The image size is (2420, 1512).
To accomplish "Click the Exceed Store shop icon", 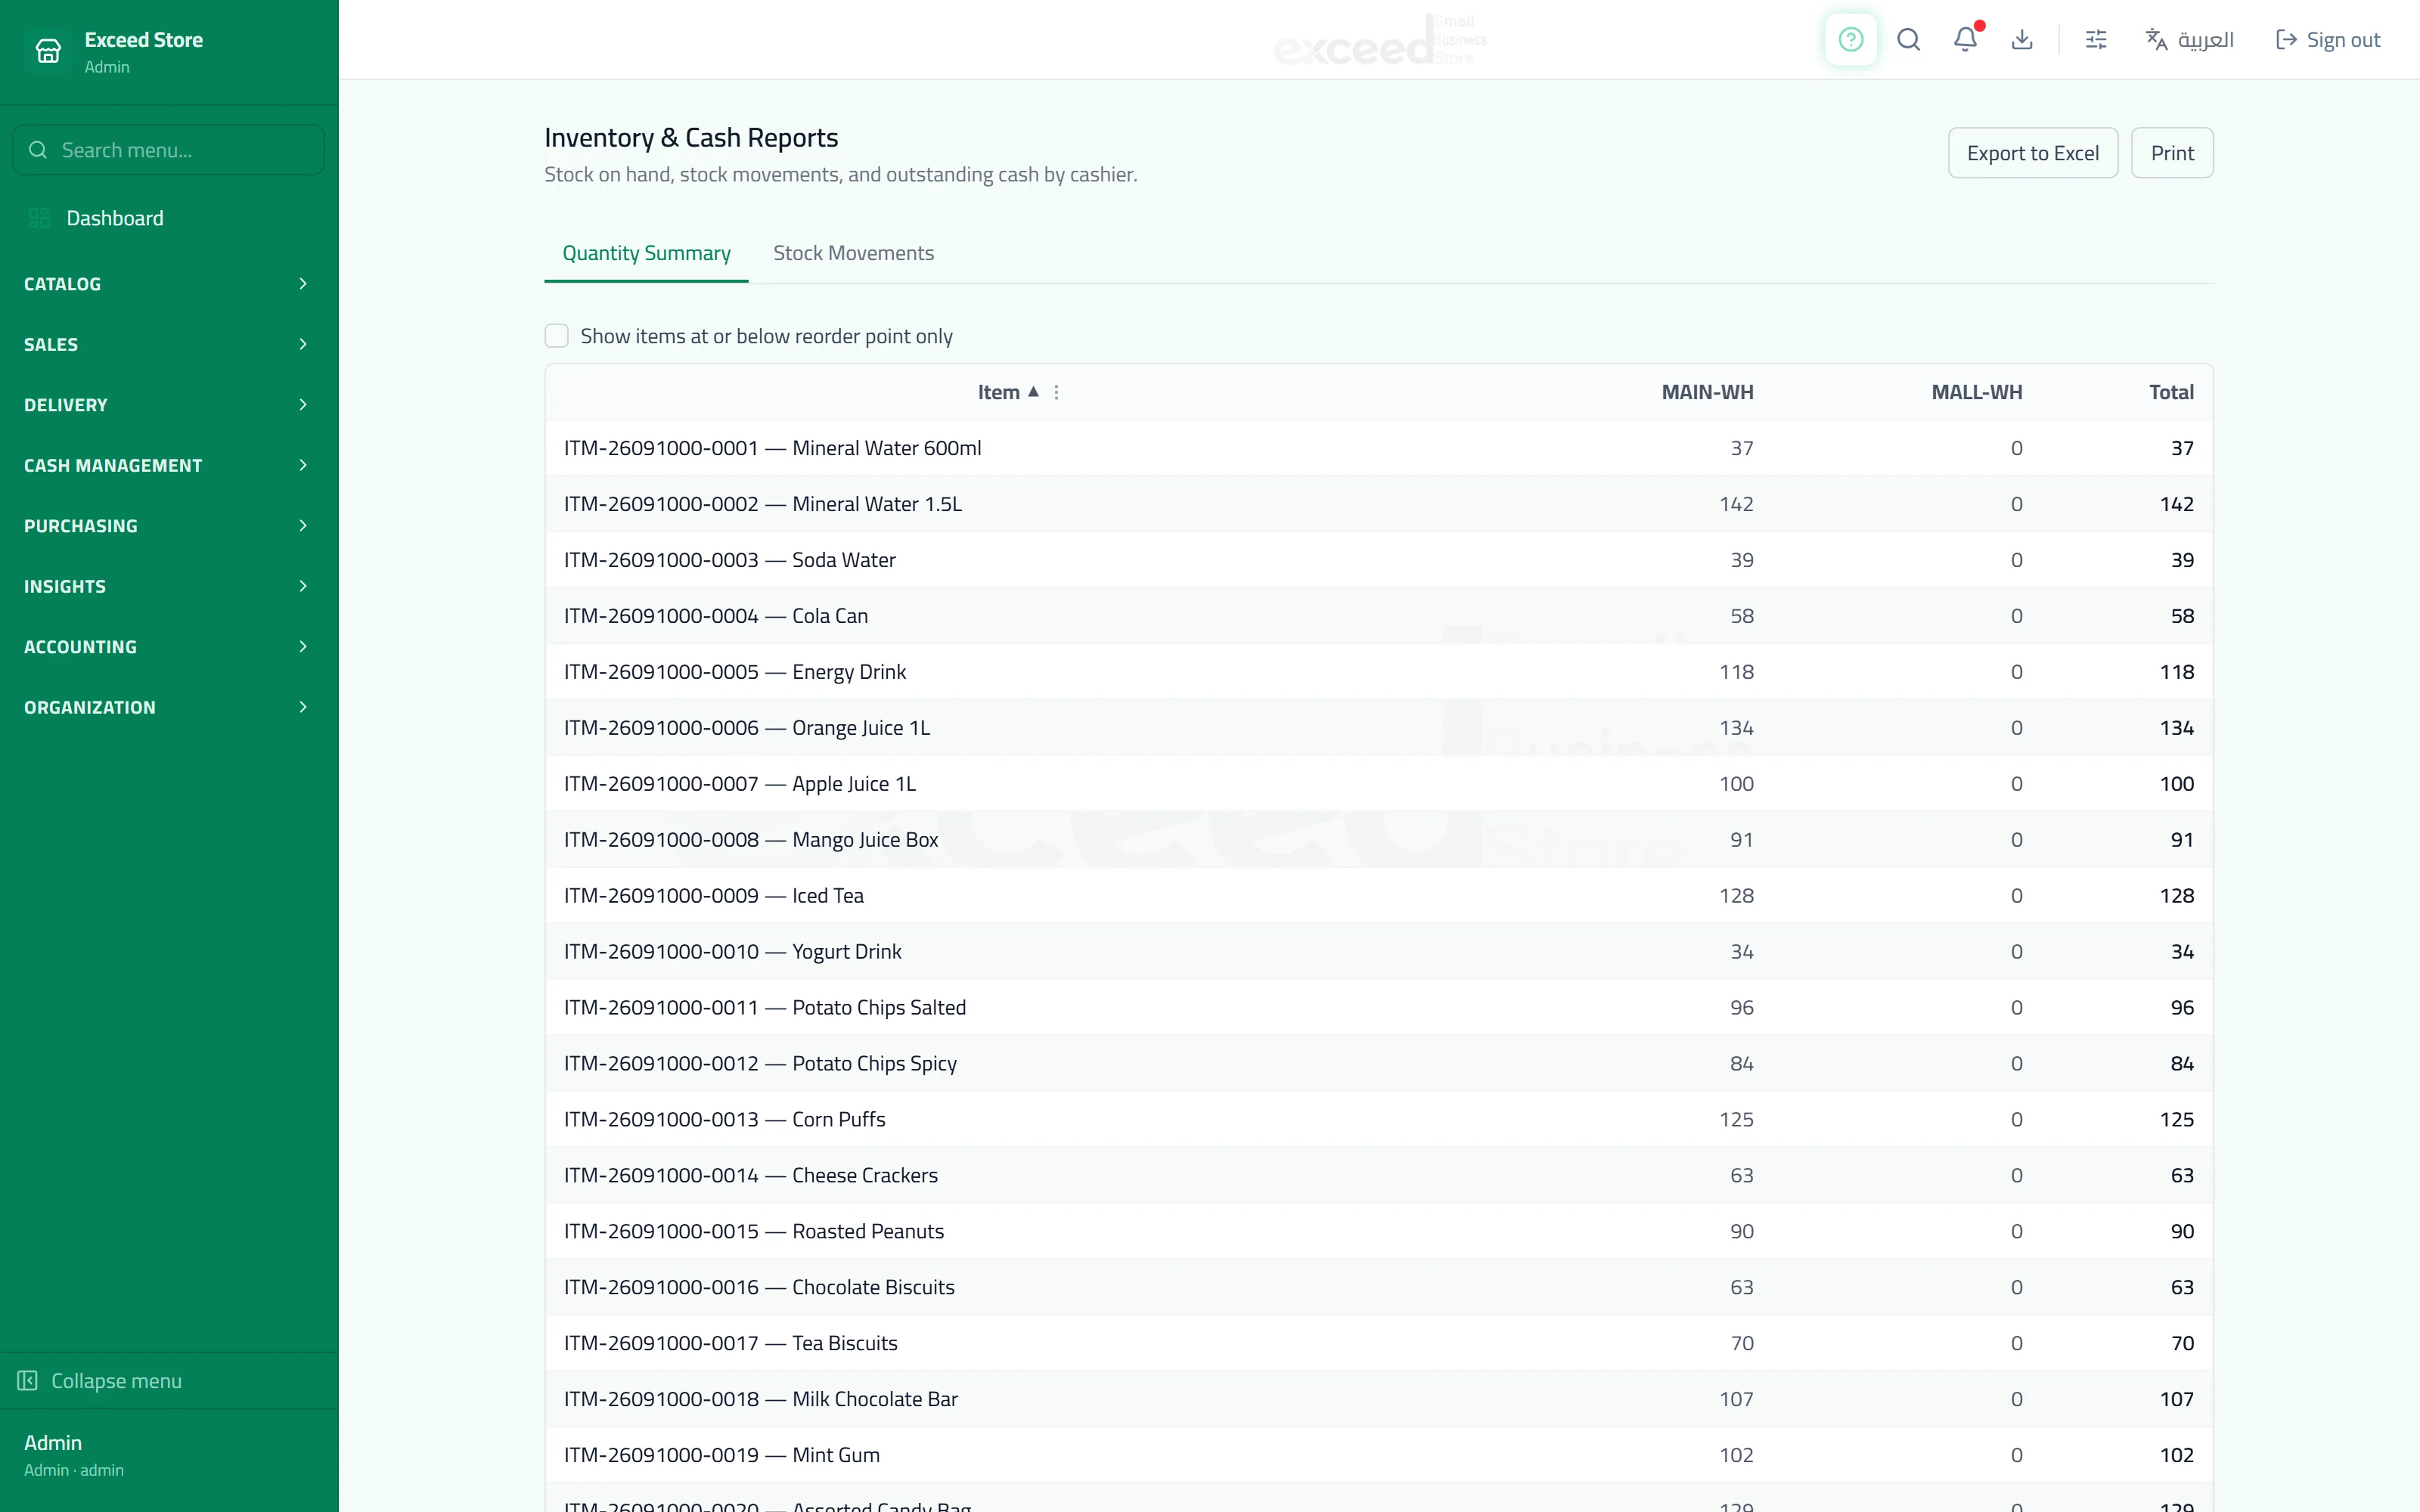I will pyautogui.click(x=48, y=50).
